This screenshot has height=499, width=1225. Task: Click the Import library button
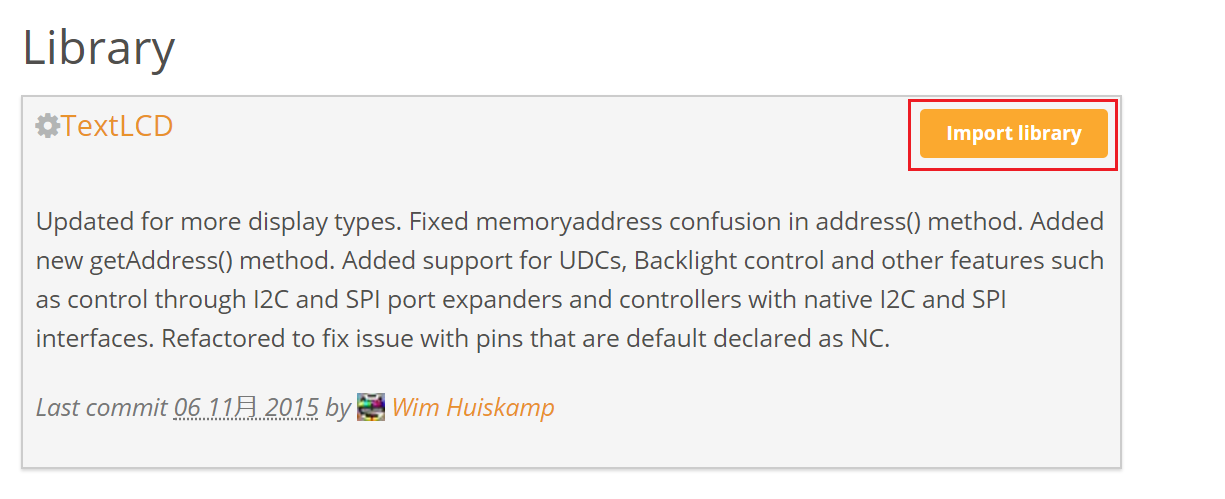coord(1013,133)
